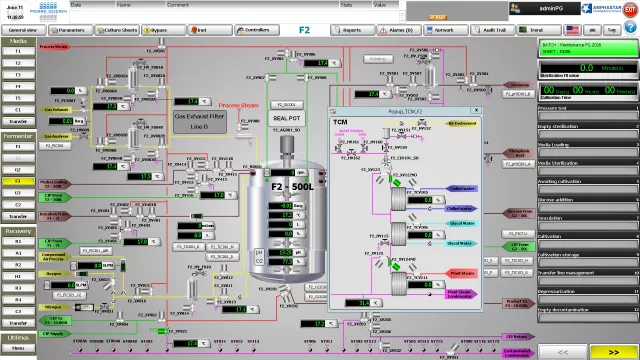This screenshot has width=640, height=360.
Task: Open the pH controller button beside Ammonia
Action: [x=518, y=94]
